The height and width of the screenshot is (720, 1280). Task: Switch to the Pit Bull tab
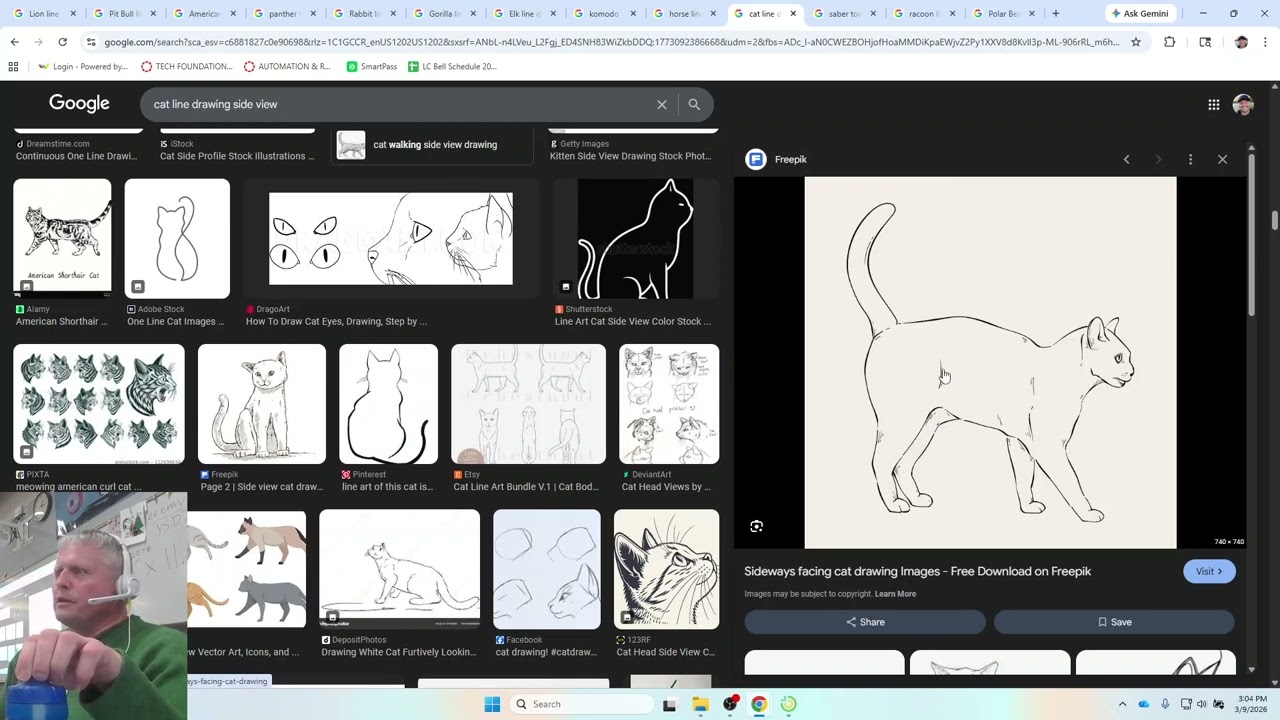coord(118,14)
